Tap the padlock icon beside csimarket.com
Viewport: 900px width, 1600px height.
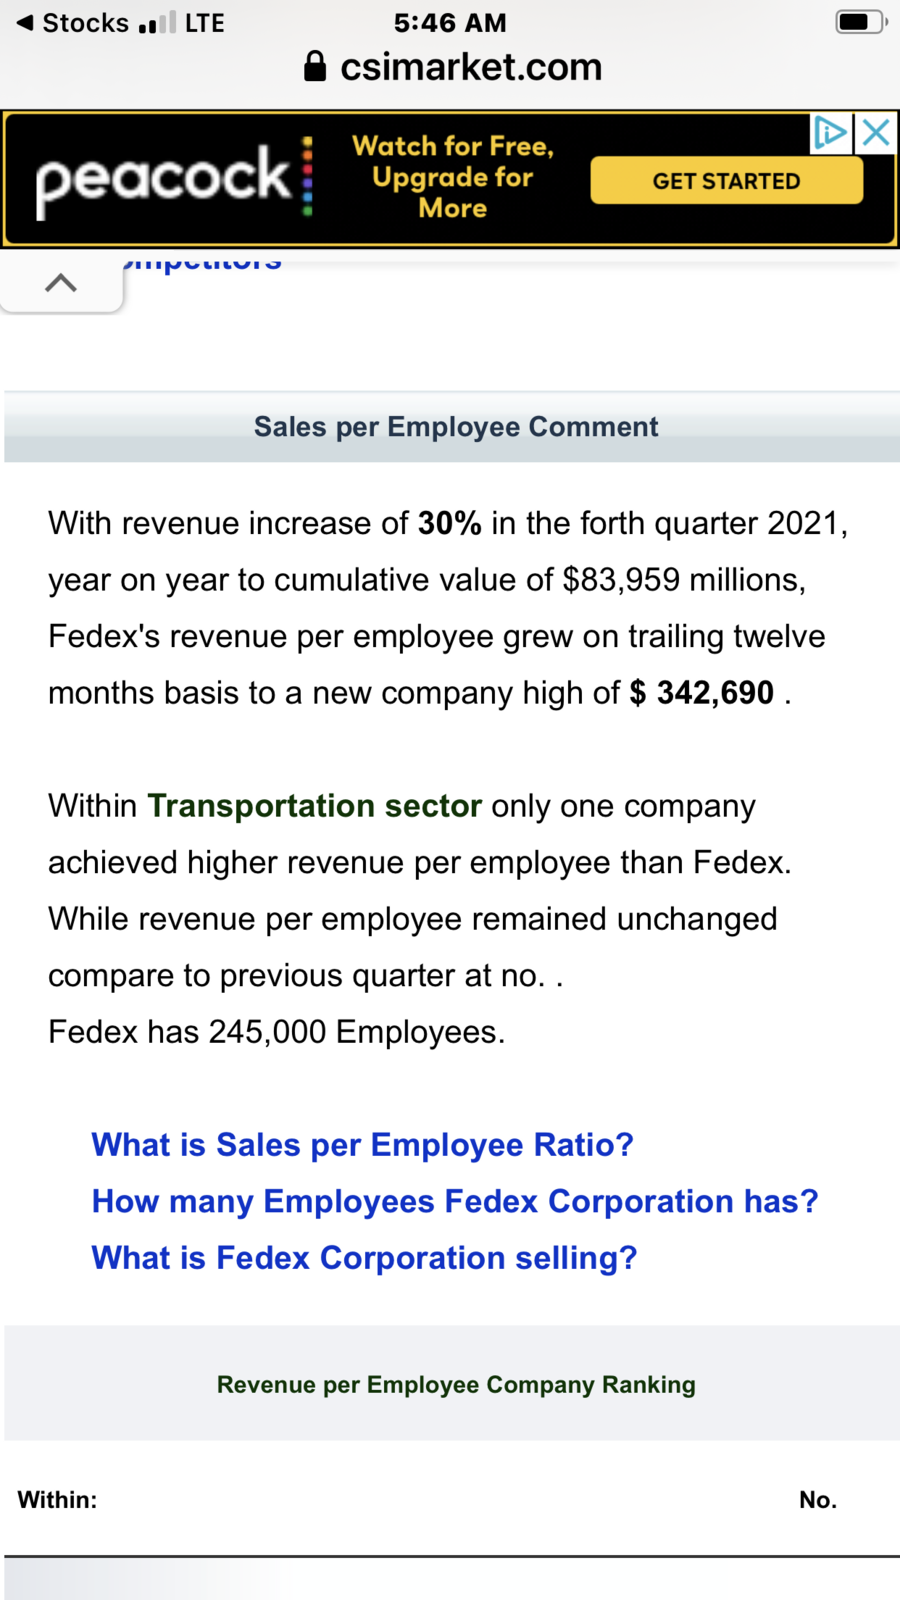pos(314,66)
